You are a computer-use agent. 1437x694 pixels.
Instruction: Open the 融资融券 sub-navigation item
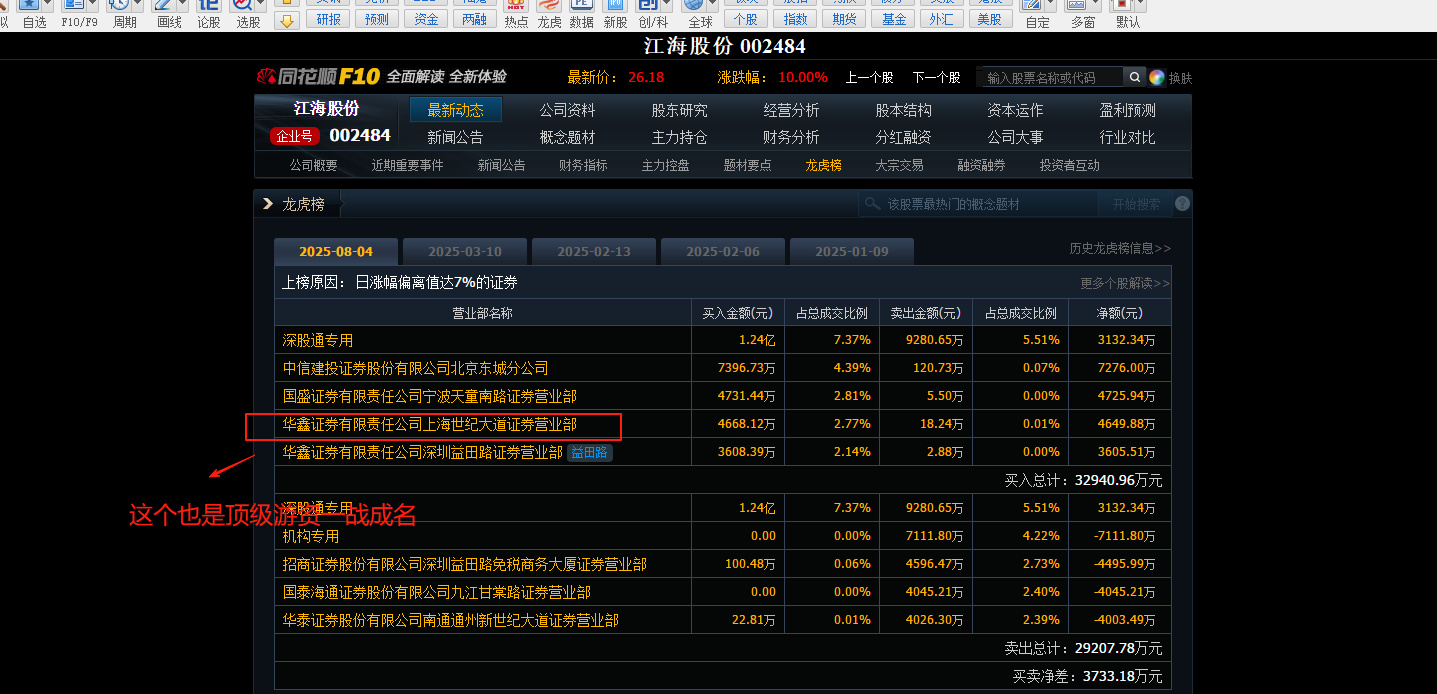click(x=981, y=165)
